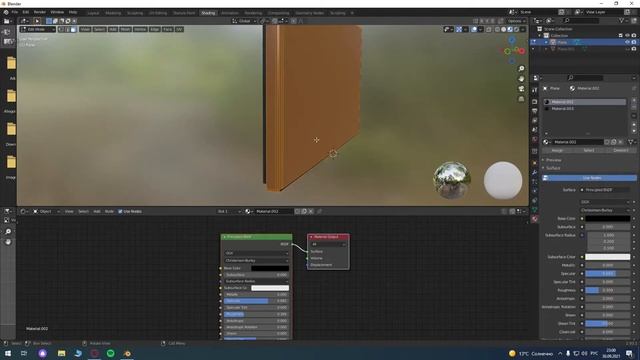
Task: Adjust the Roughness slider in properties panel
Action: (x=608, y=290)
